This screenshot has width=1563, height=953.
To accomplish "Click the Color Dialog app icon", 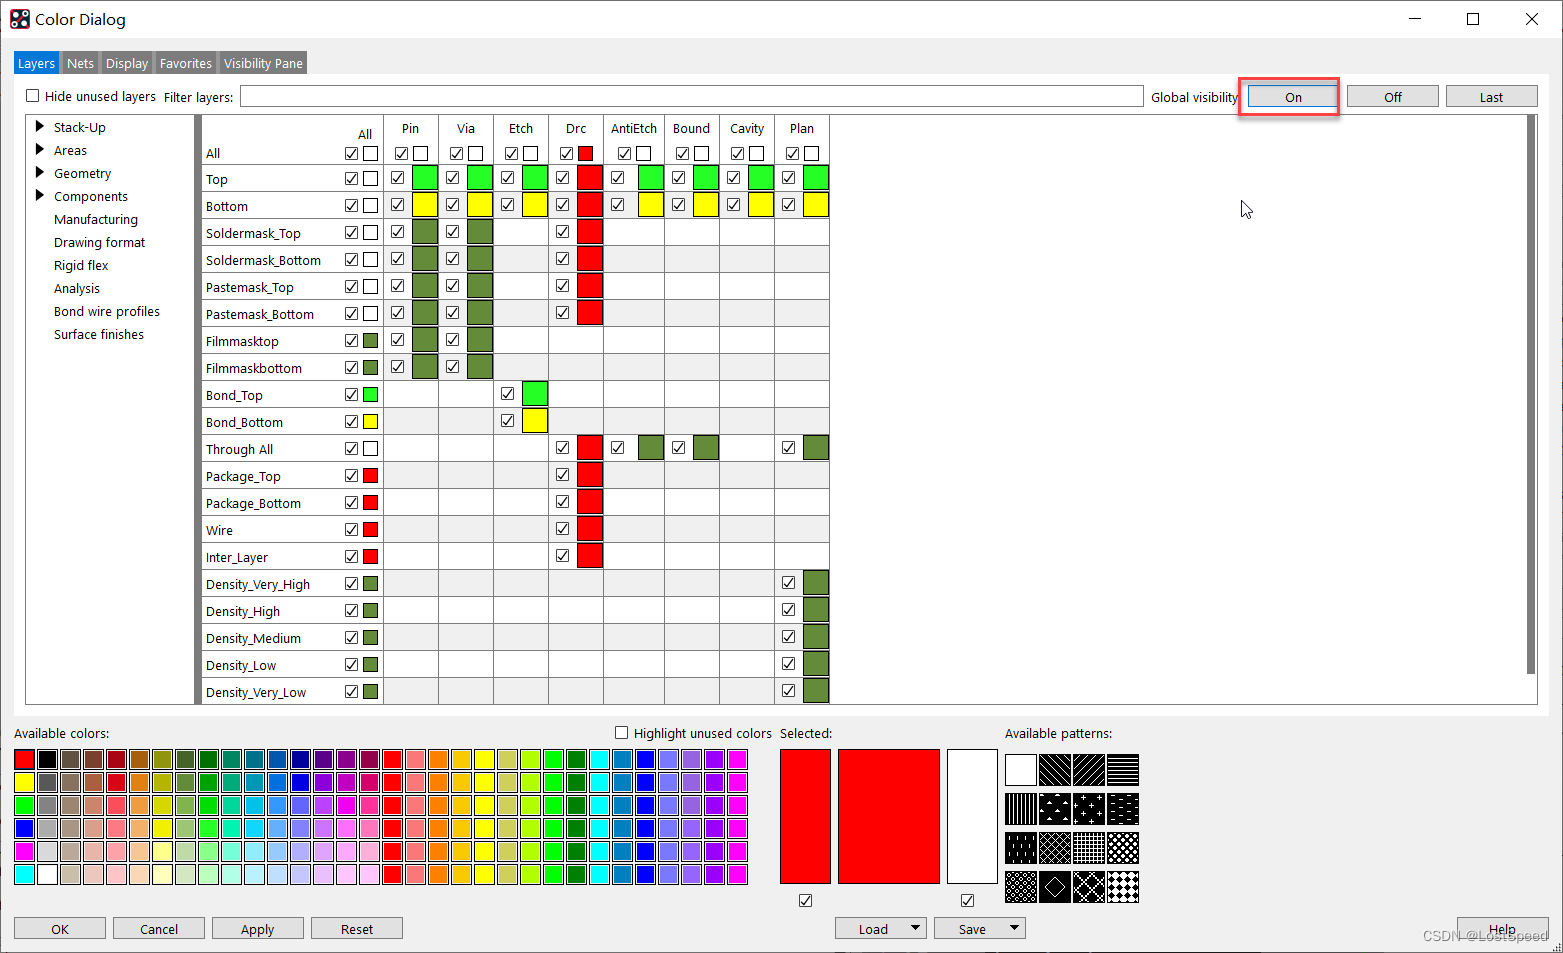I will pyautogui.click(x=20, y=19).
